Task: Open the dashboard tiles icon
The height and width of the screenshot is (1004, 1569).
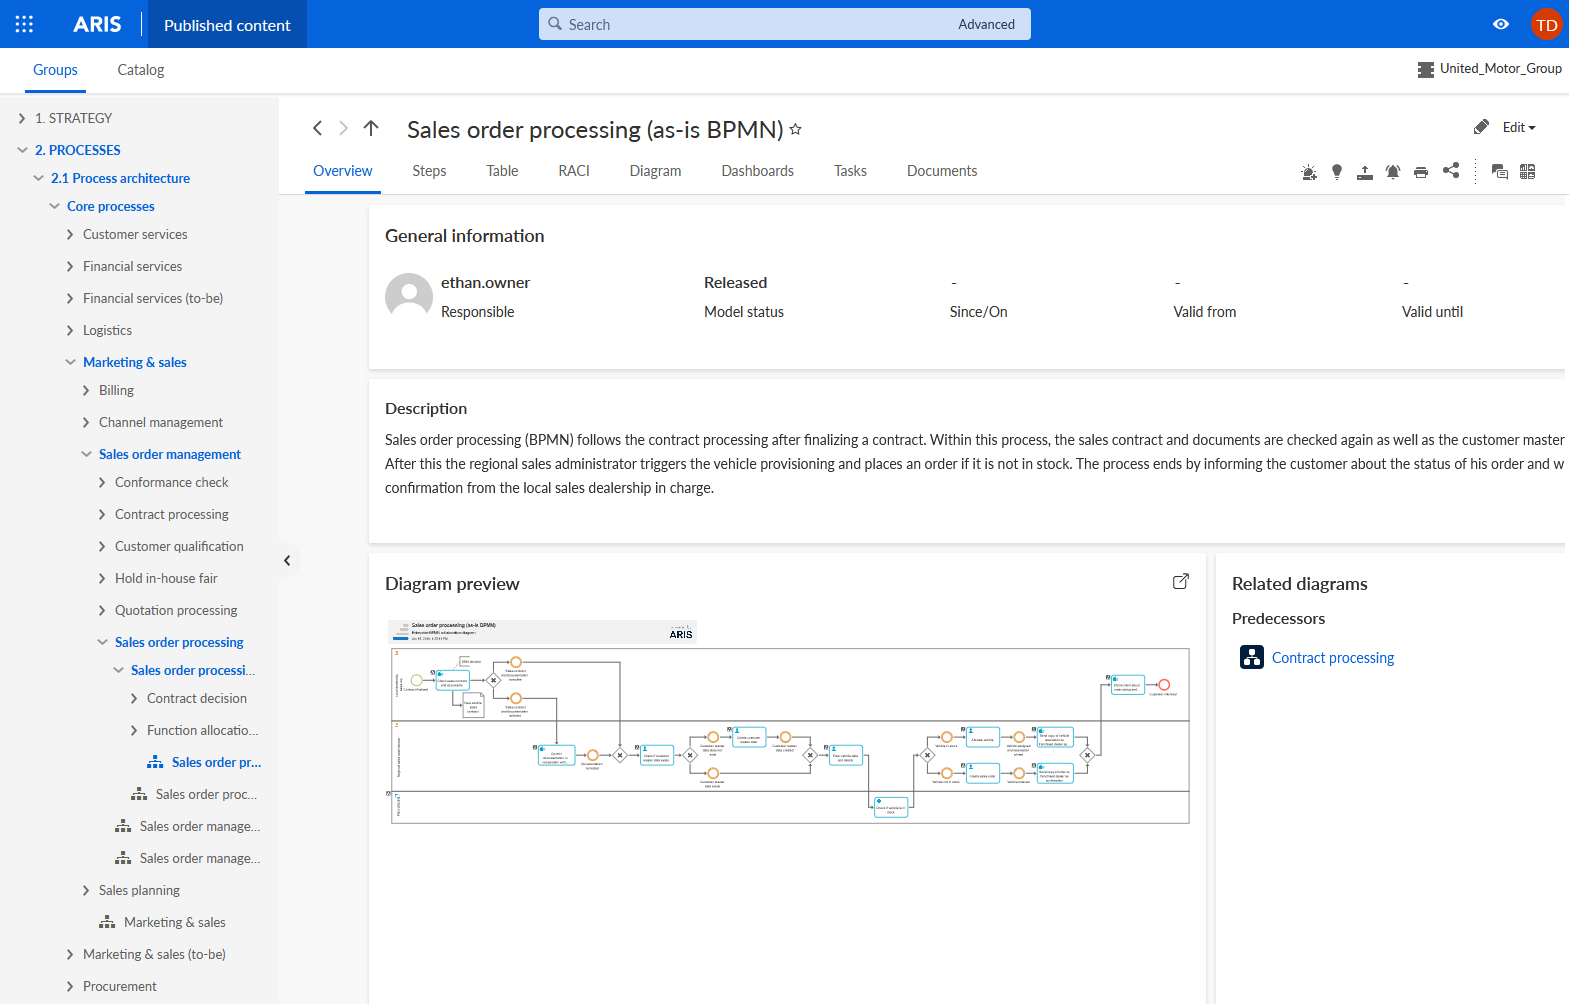Action: [1527, 172]
